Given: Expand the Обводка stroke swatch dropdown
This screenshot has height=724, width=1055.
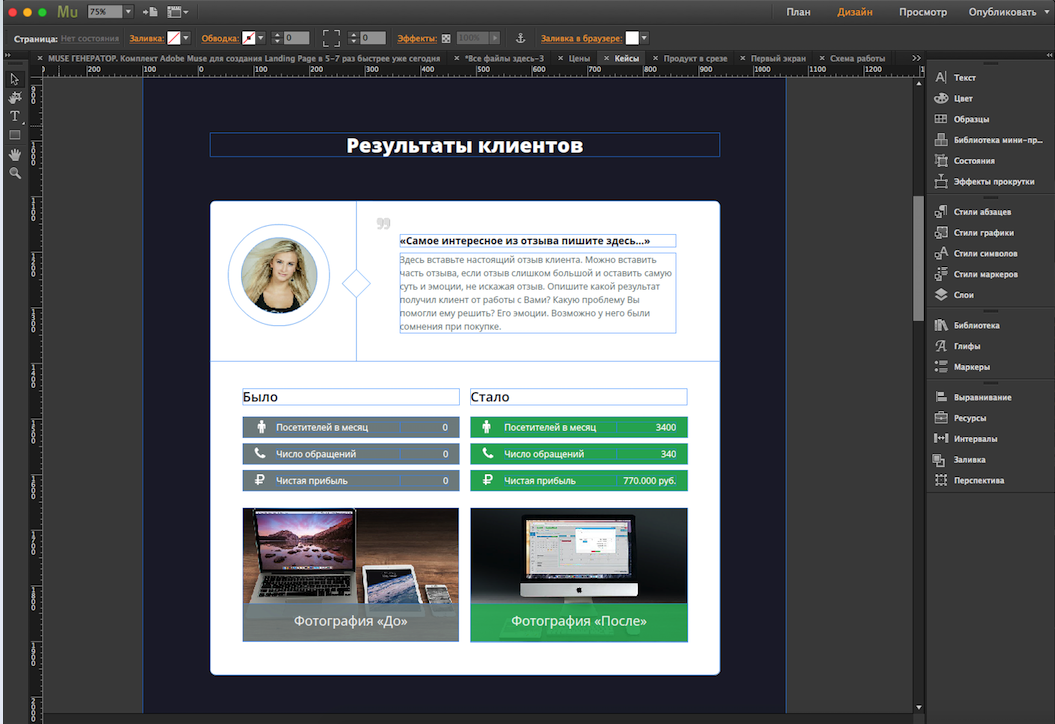Looking at the screenshot, I should pos(261,38).
